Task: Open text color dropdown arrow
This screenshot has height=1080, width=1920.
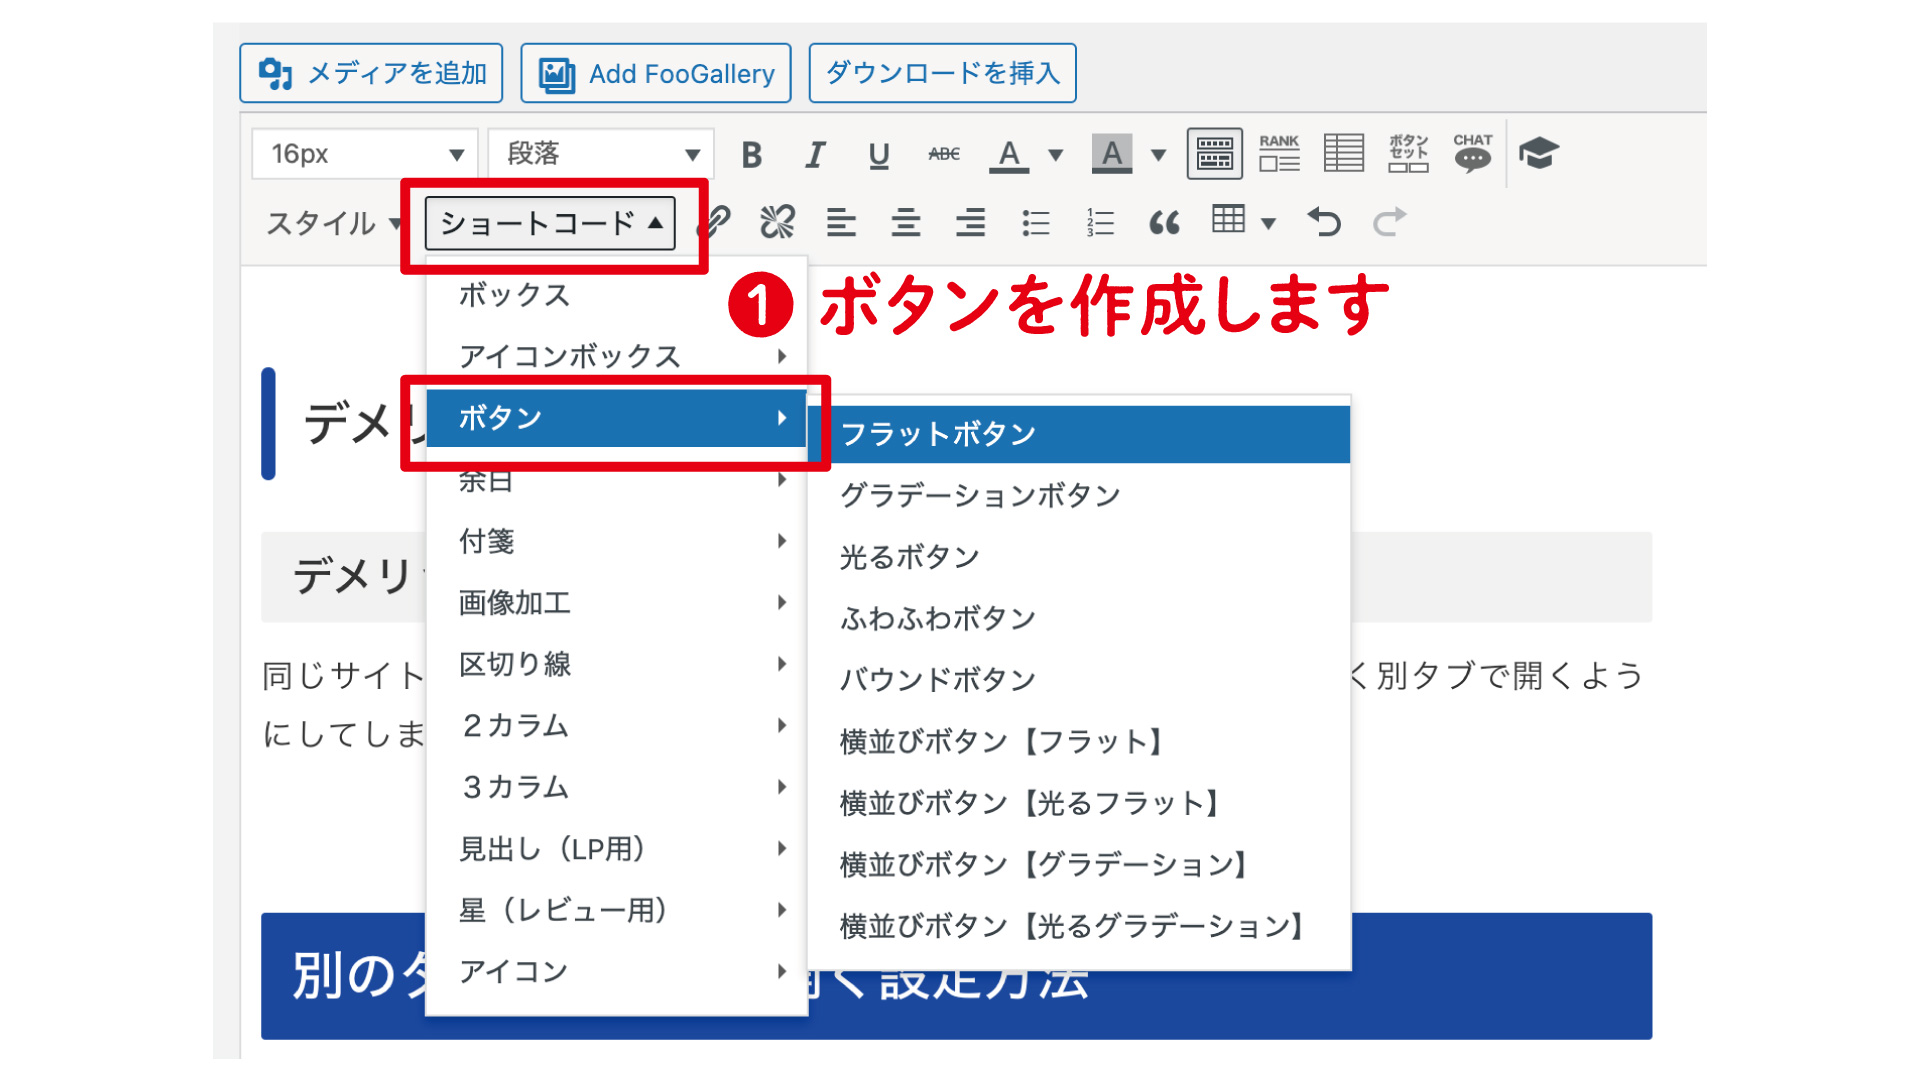Action: click(x=1055, y=155)
